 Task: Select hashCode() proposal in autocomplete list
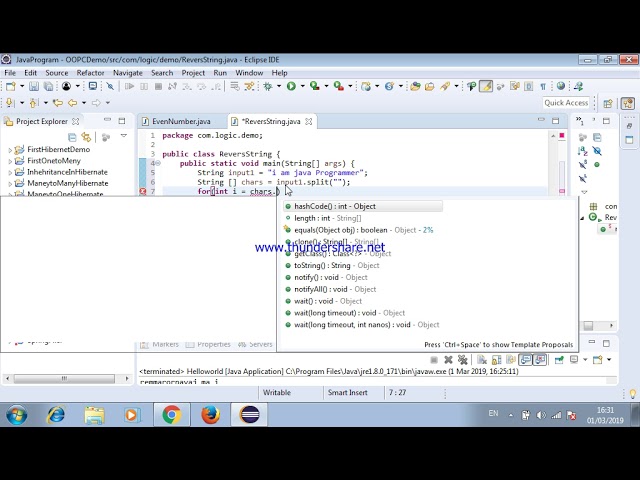[363, 207]
